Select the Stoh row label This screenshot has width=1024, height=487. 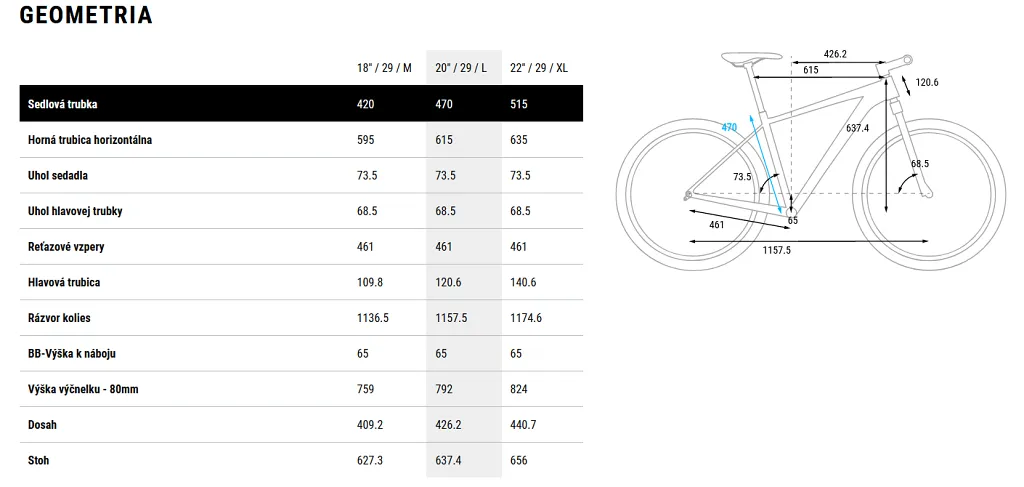click(39, 461)
